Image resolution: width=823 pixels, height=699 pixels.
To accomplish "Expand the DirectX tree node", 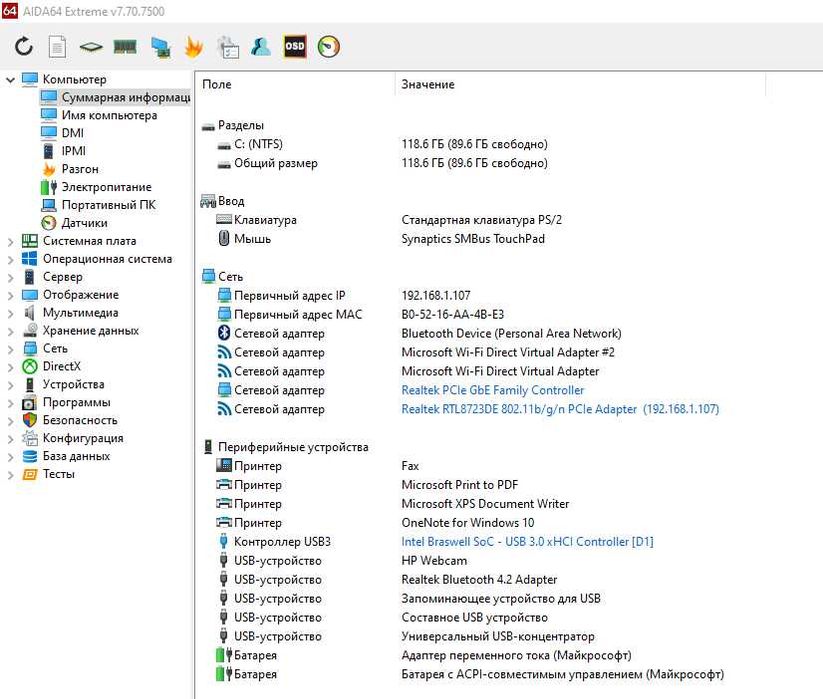I will (10, 367).
